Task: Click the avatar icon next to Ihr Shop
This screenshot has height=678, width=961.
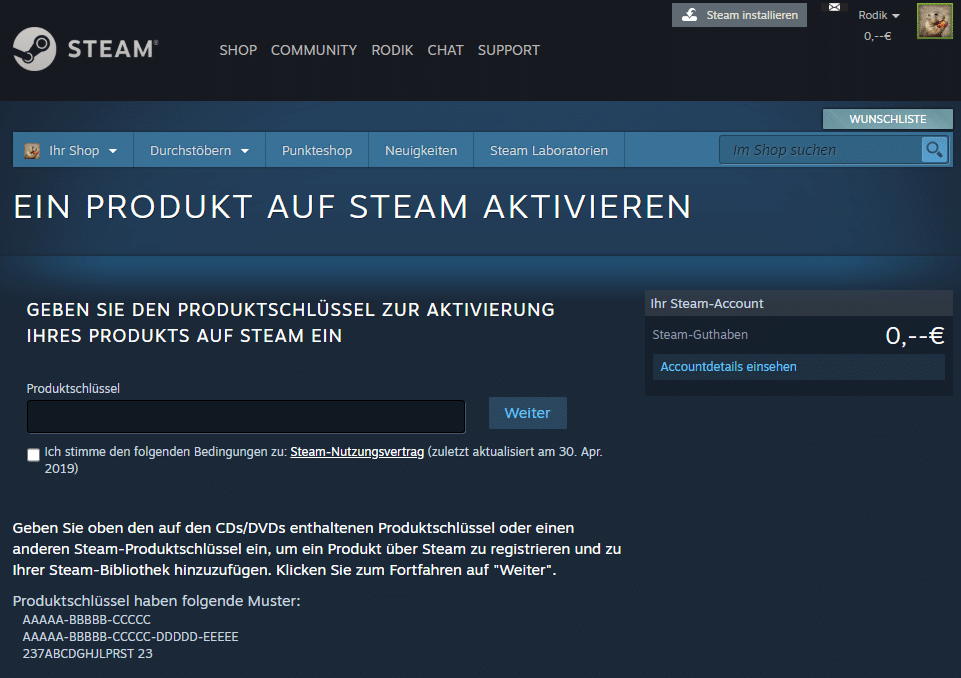Action: tap(29, 150)
